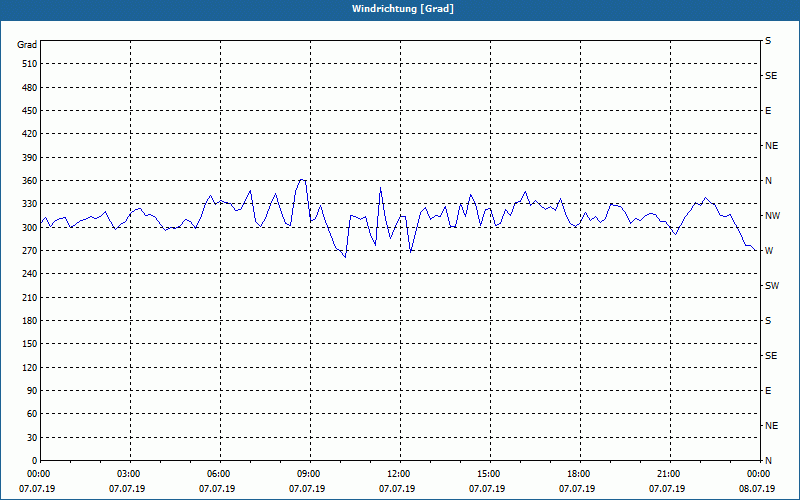
Task: Click the NE compass label beside the 30 gridline
Action: [x=771, y=426]
